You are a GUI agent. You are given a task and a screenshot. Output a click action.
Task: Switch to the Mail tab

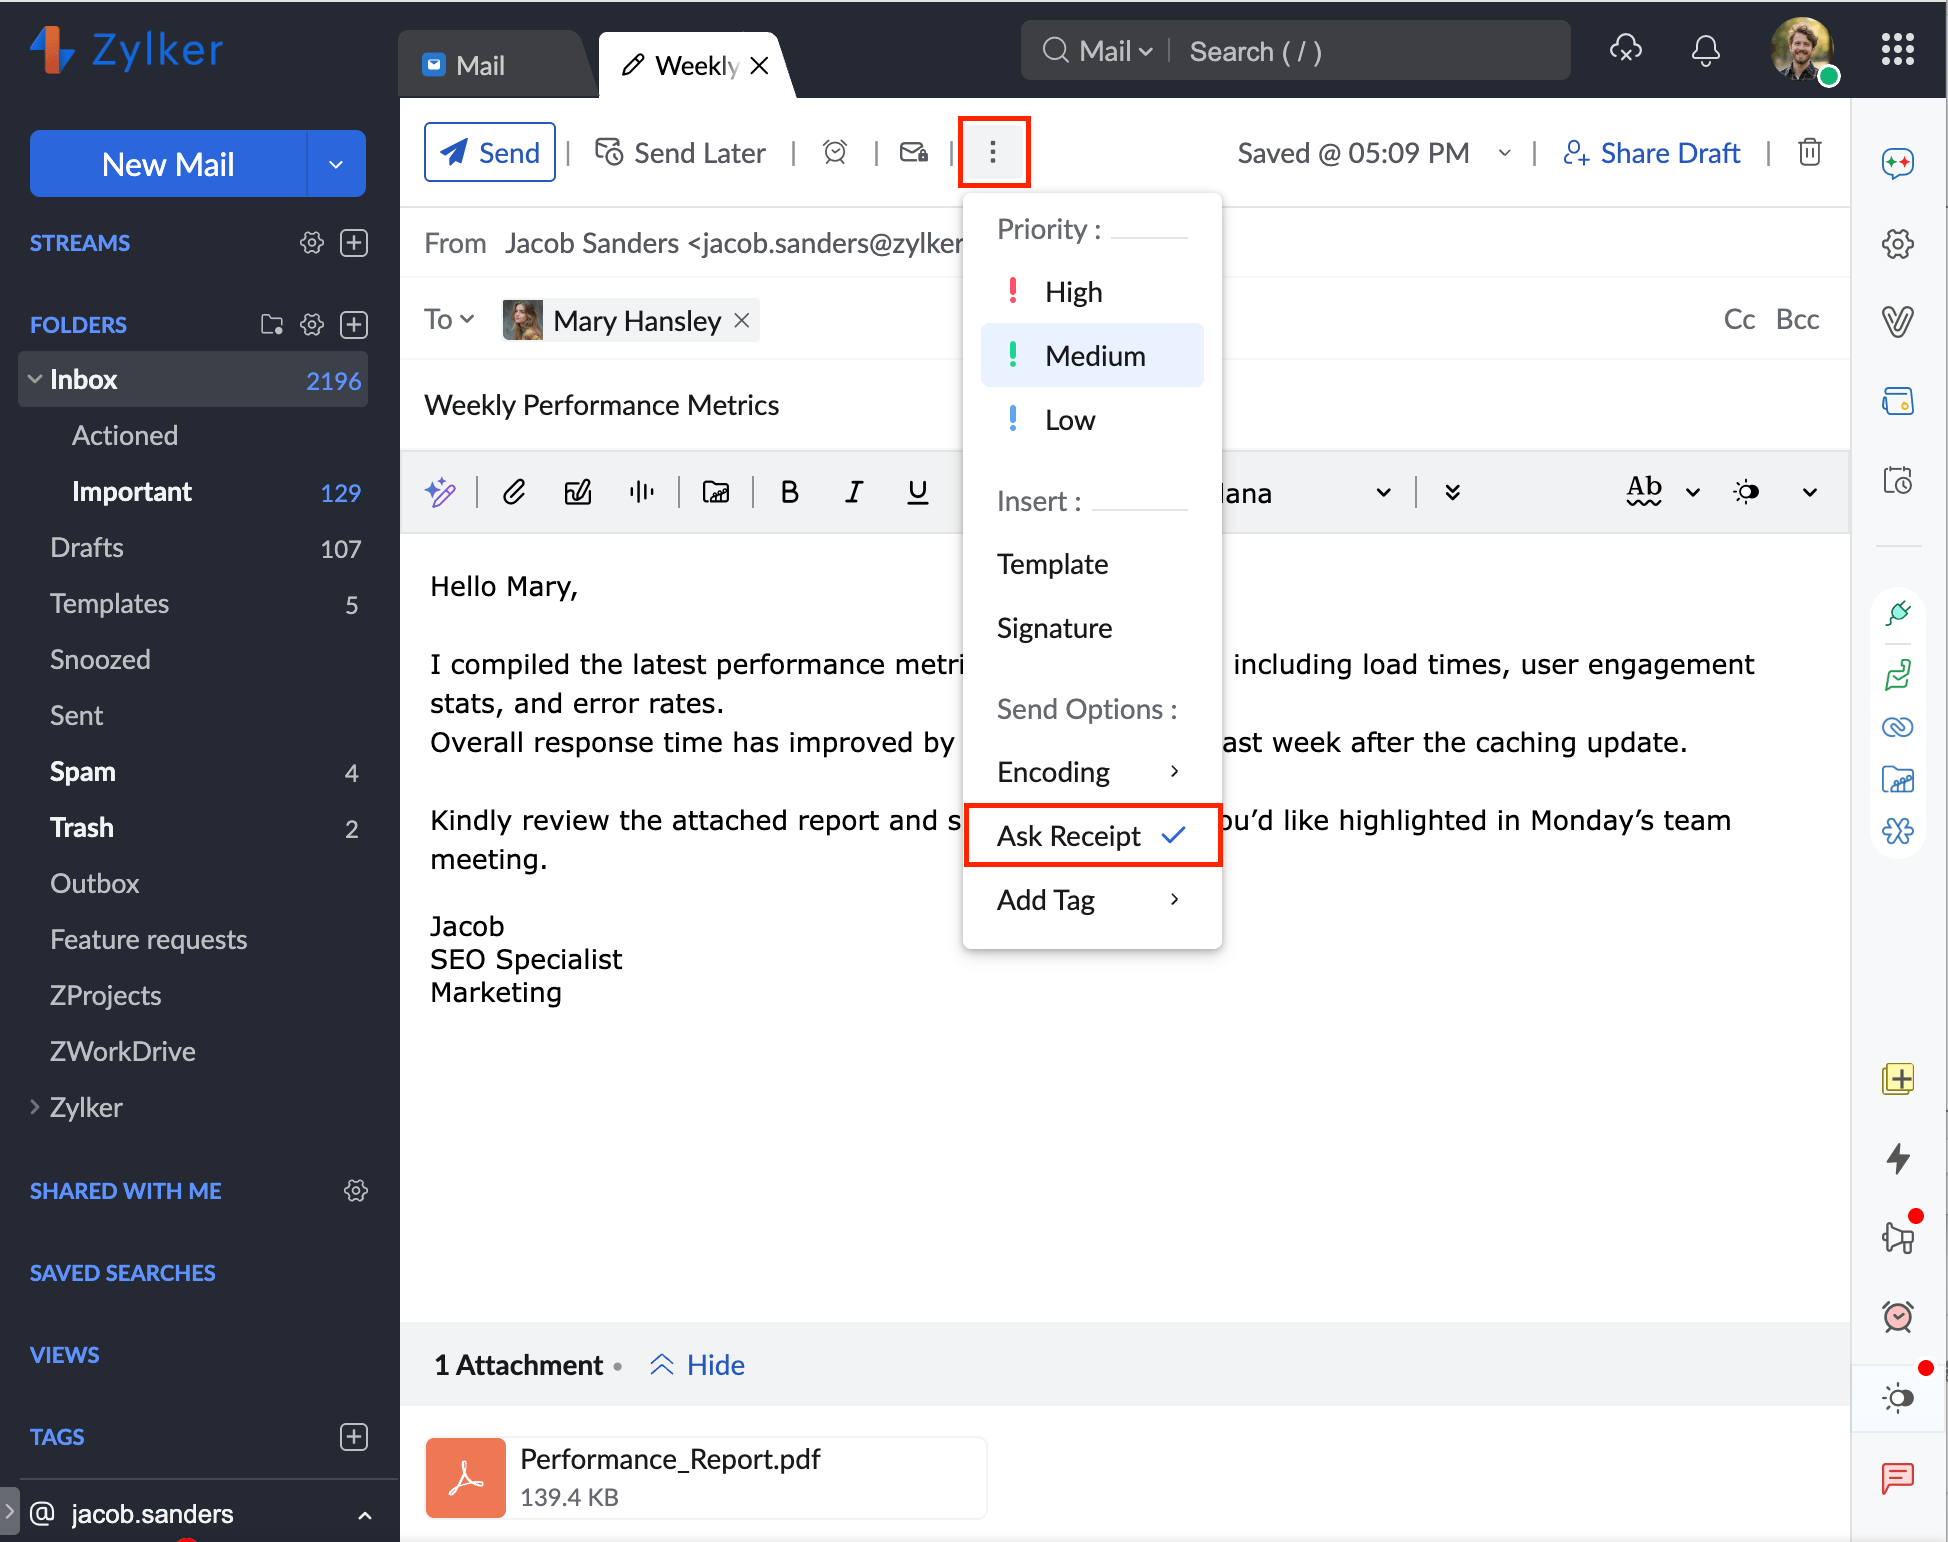(490, 65)
